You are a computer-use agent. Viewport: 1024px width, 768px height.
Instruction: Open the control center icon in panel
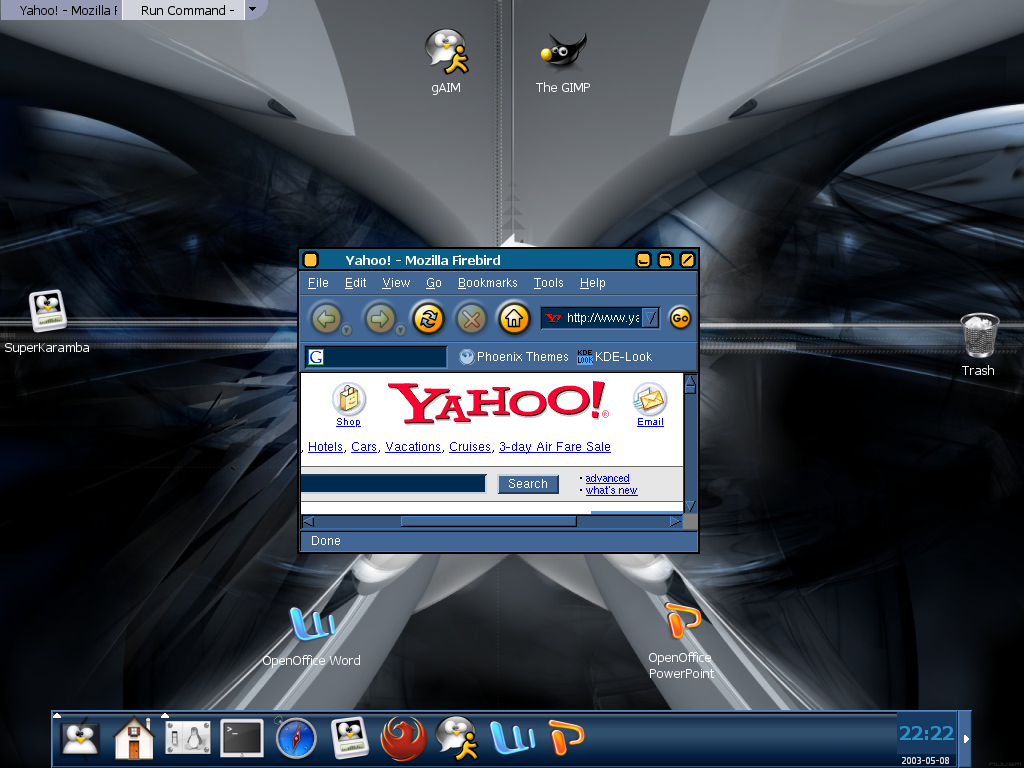187,739
